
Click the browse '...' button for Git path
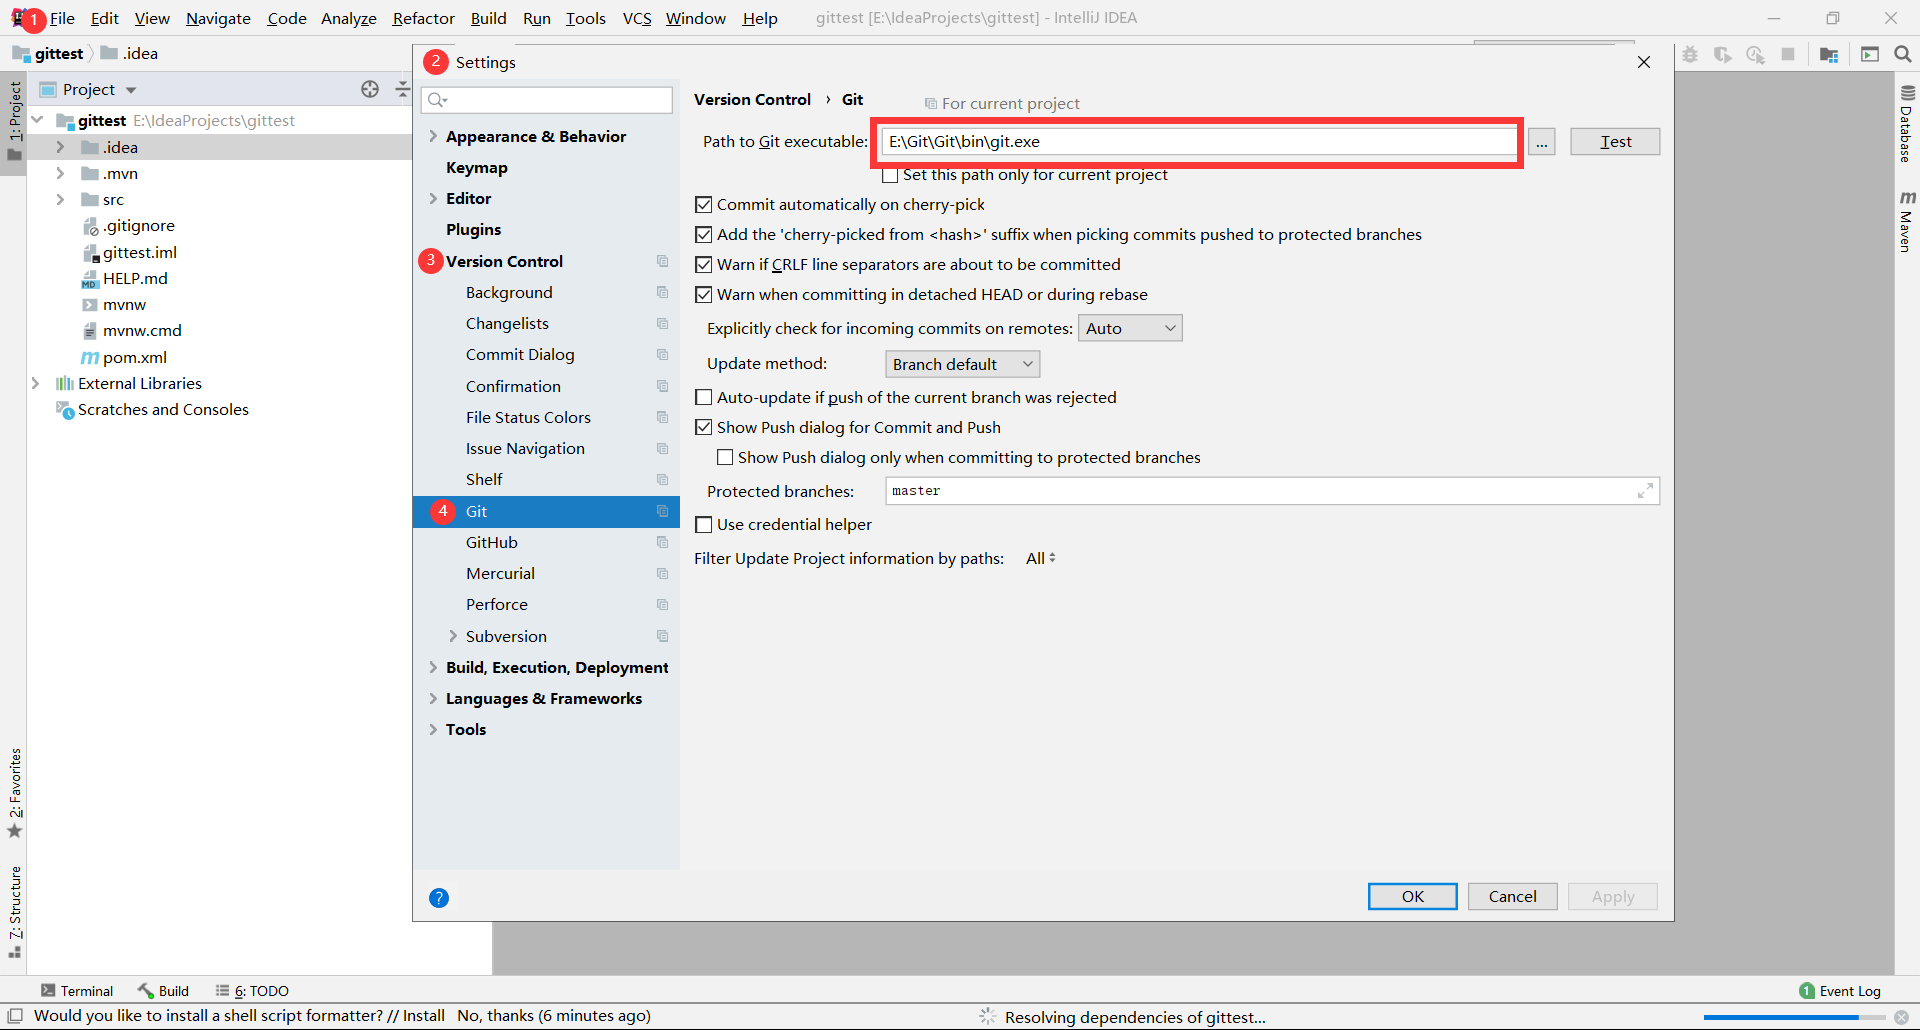1542,142
